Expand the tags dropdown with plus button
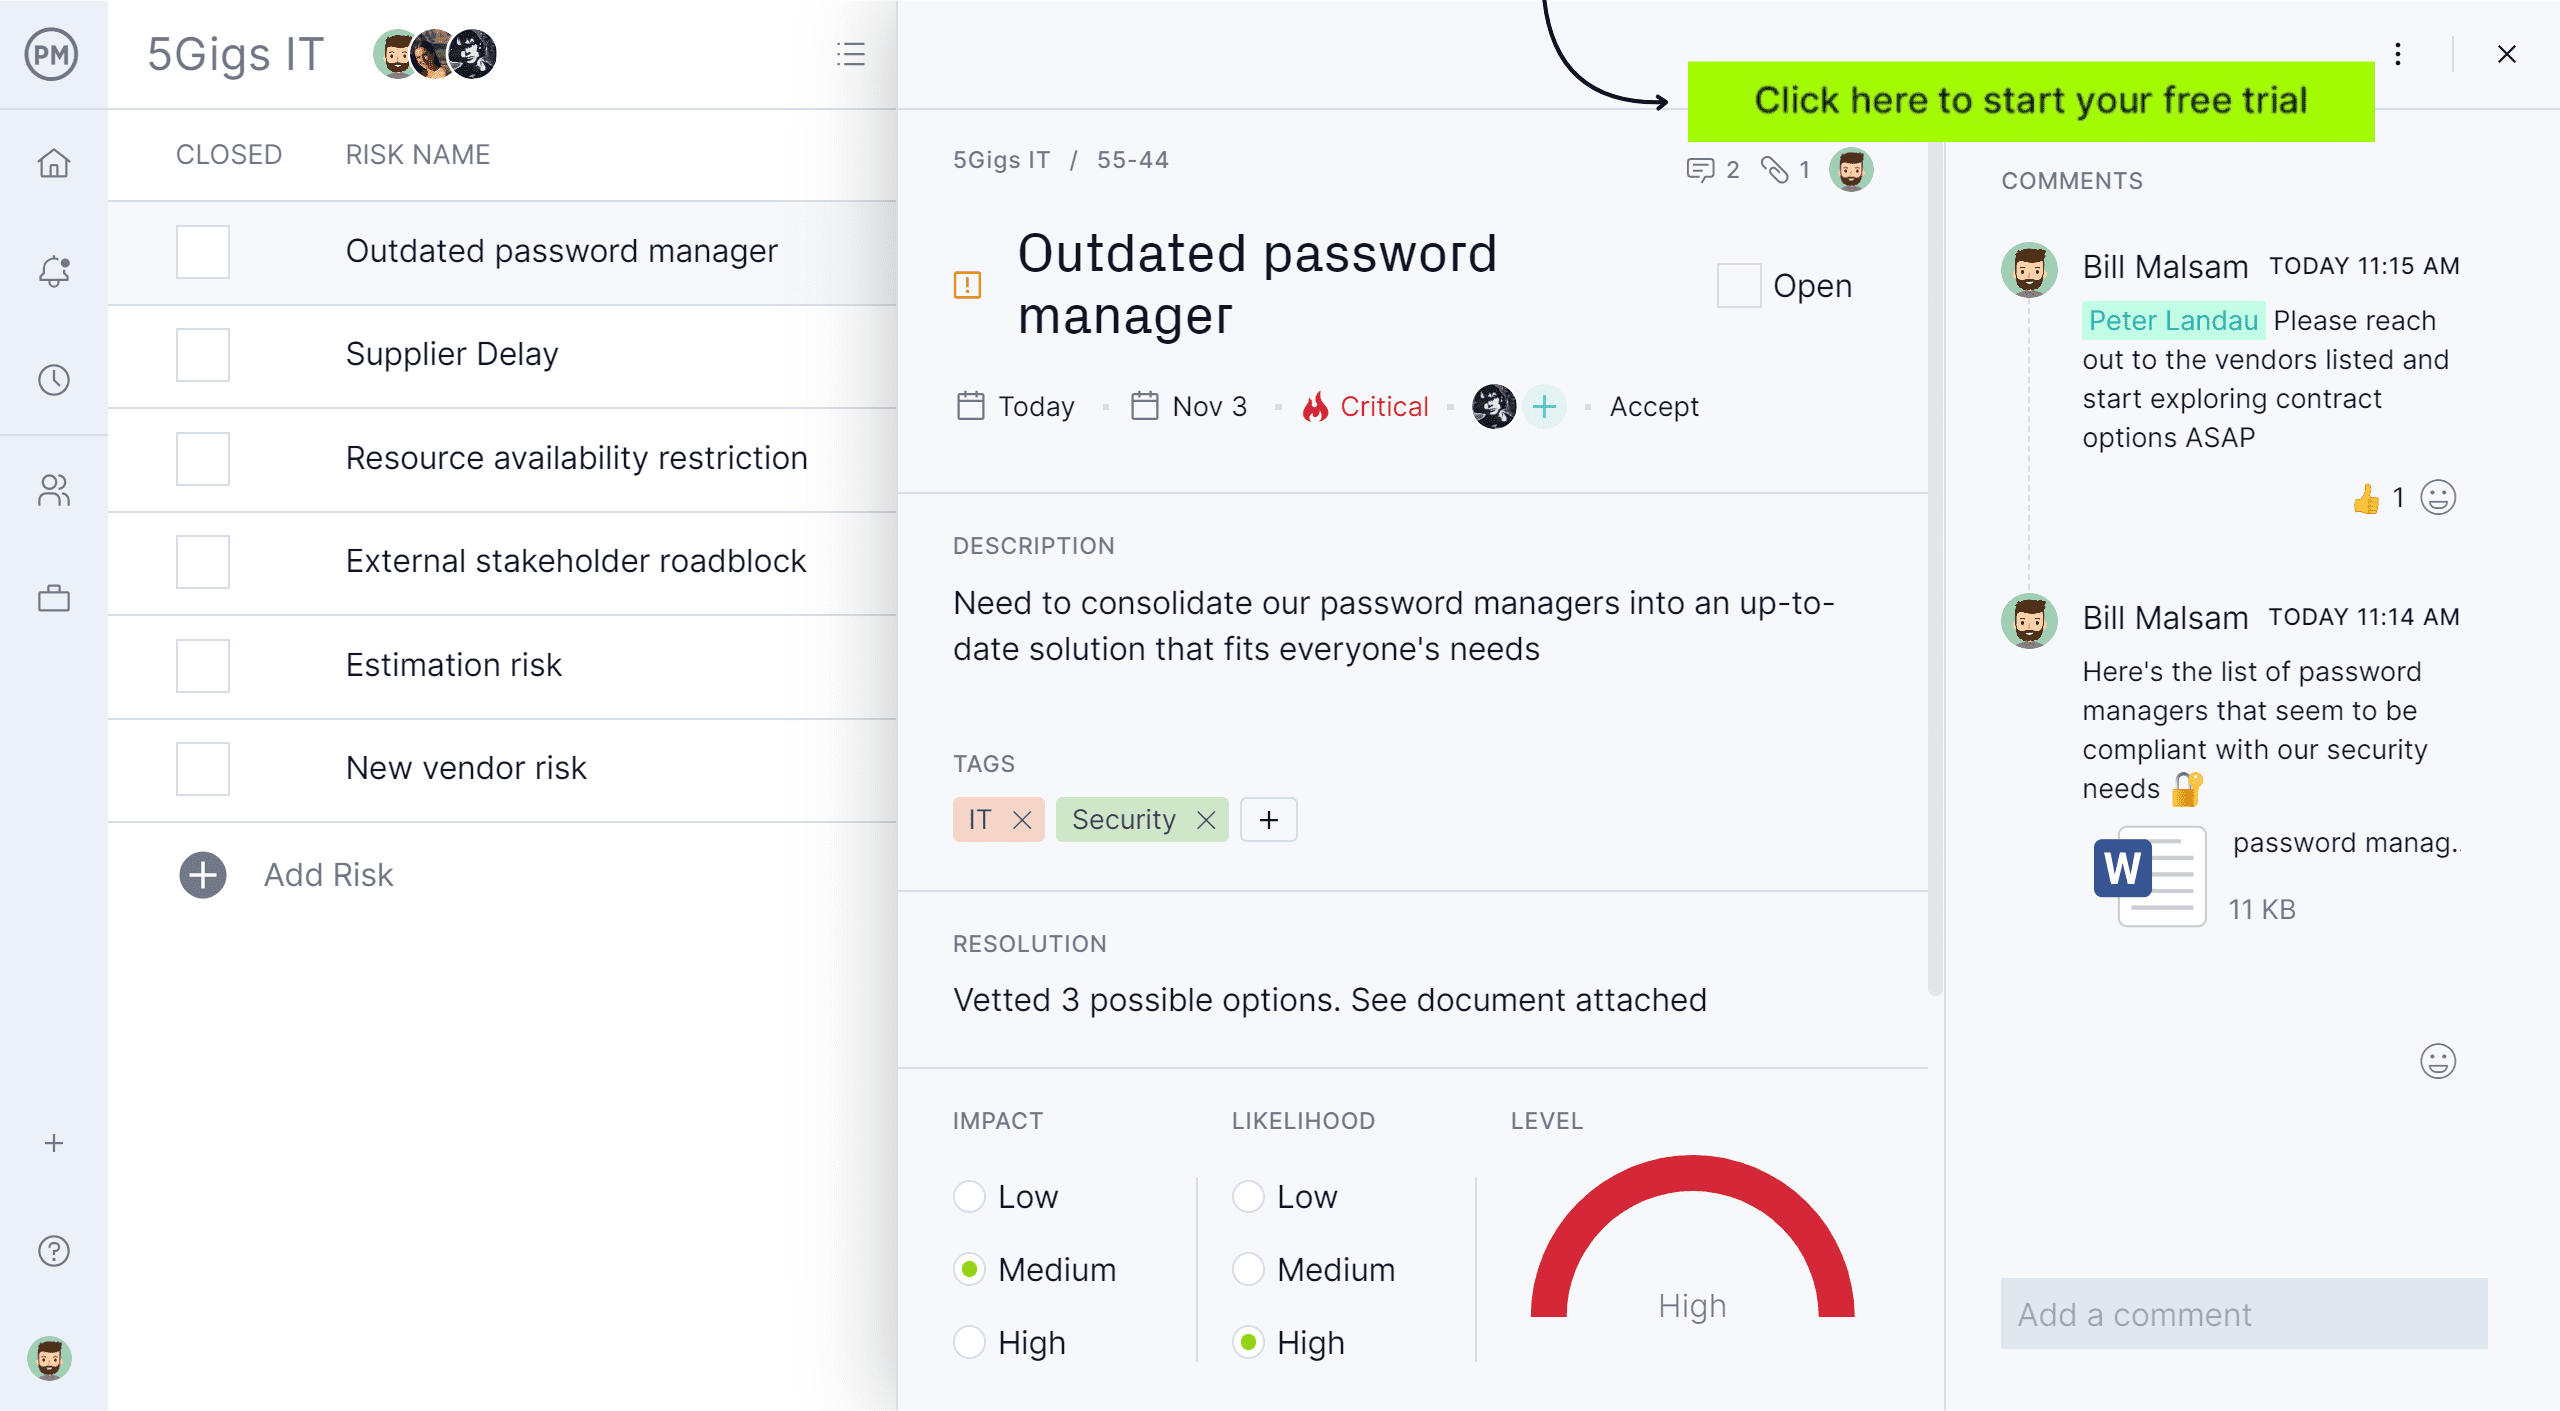Image resolution: width=2560 pixels, height=1411 pixels. coord(1266,818)
